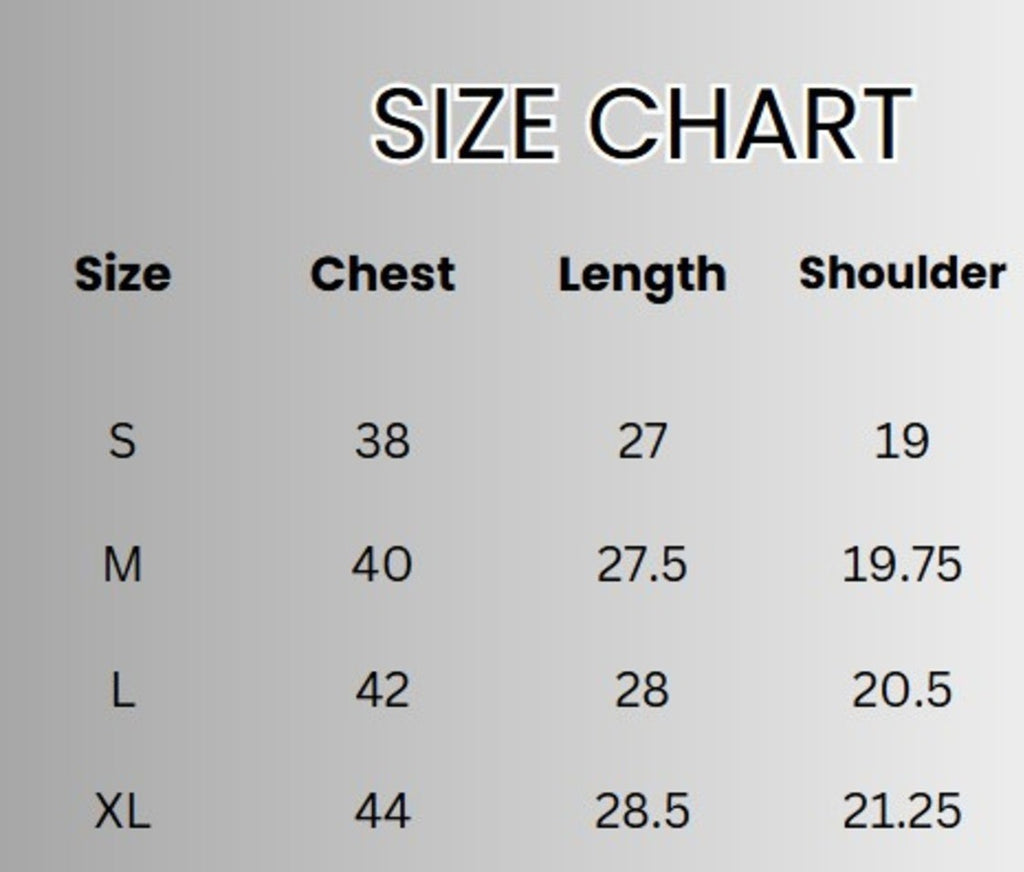This screenshot has height=872, width=1024.
Task: Click the Chest column header
Action: [x=382, y=274]
